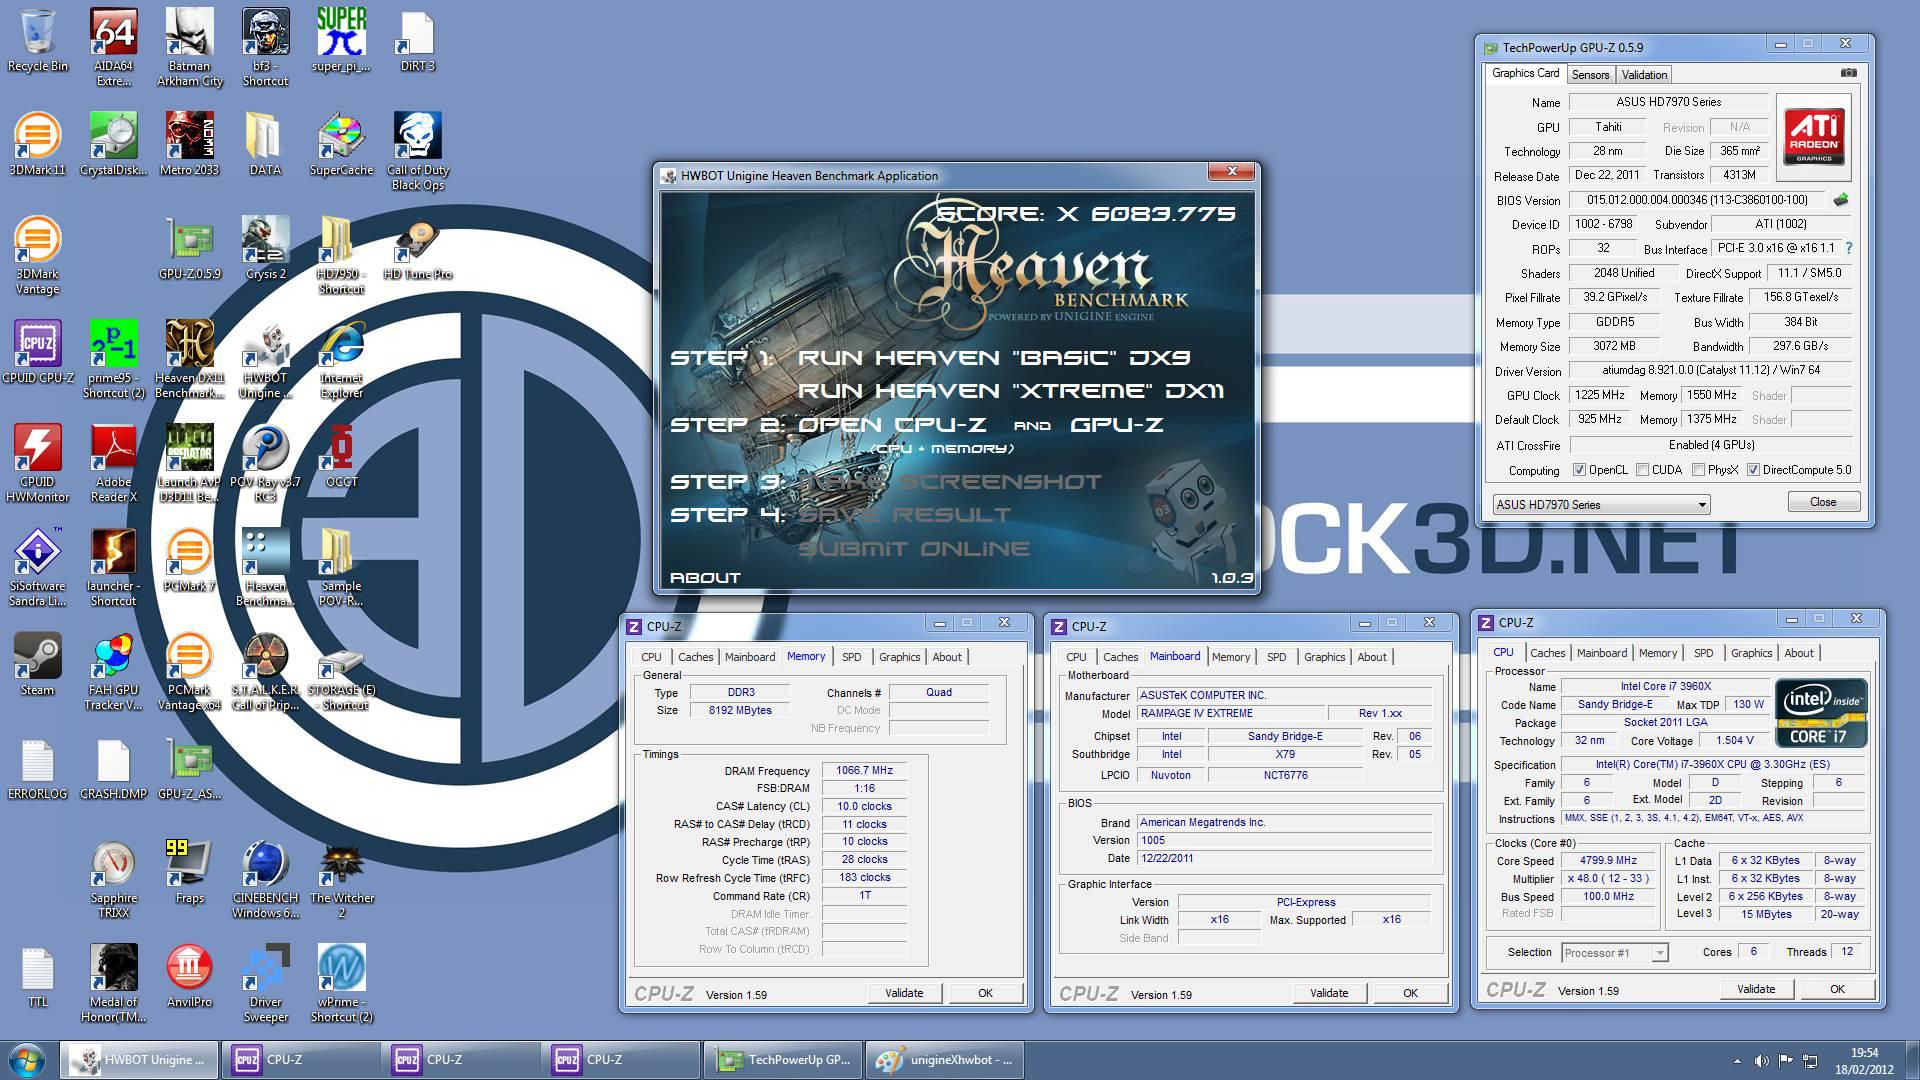Click GPU-Z screenshot camera icon

pos(1849,73)
